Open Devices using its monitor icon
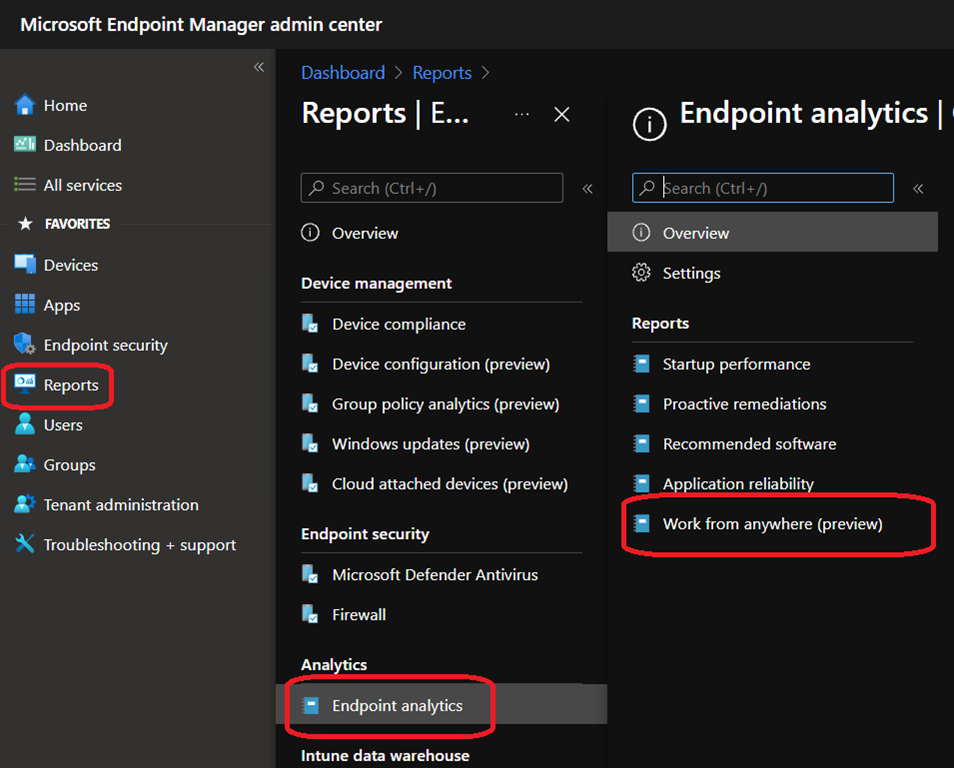Viewport: 954px width, 768px height. 25,265
